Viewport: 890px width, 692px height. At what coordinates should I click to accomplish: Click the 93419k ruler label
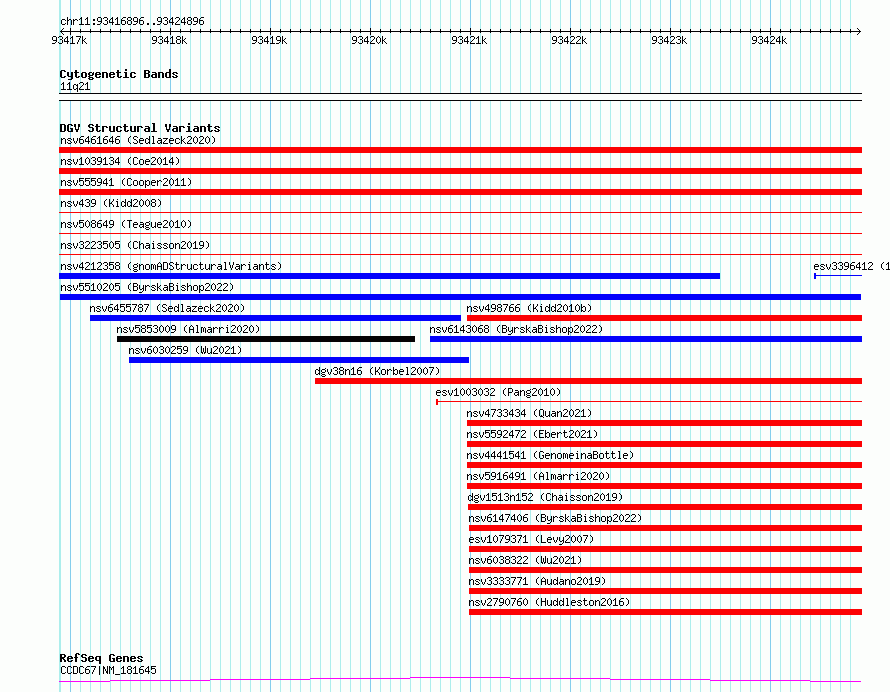tap(269, 40)
